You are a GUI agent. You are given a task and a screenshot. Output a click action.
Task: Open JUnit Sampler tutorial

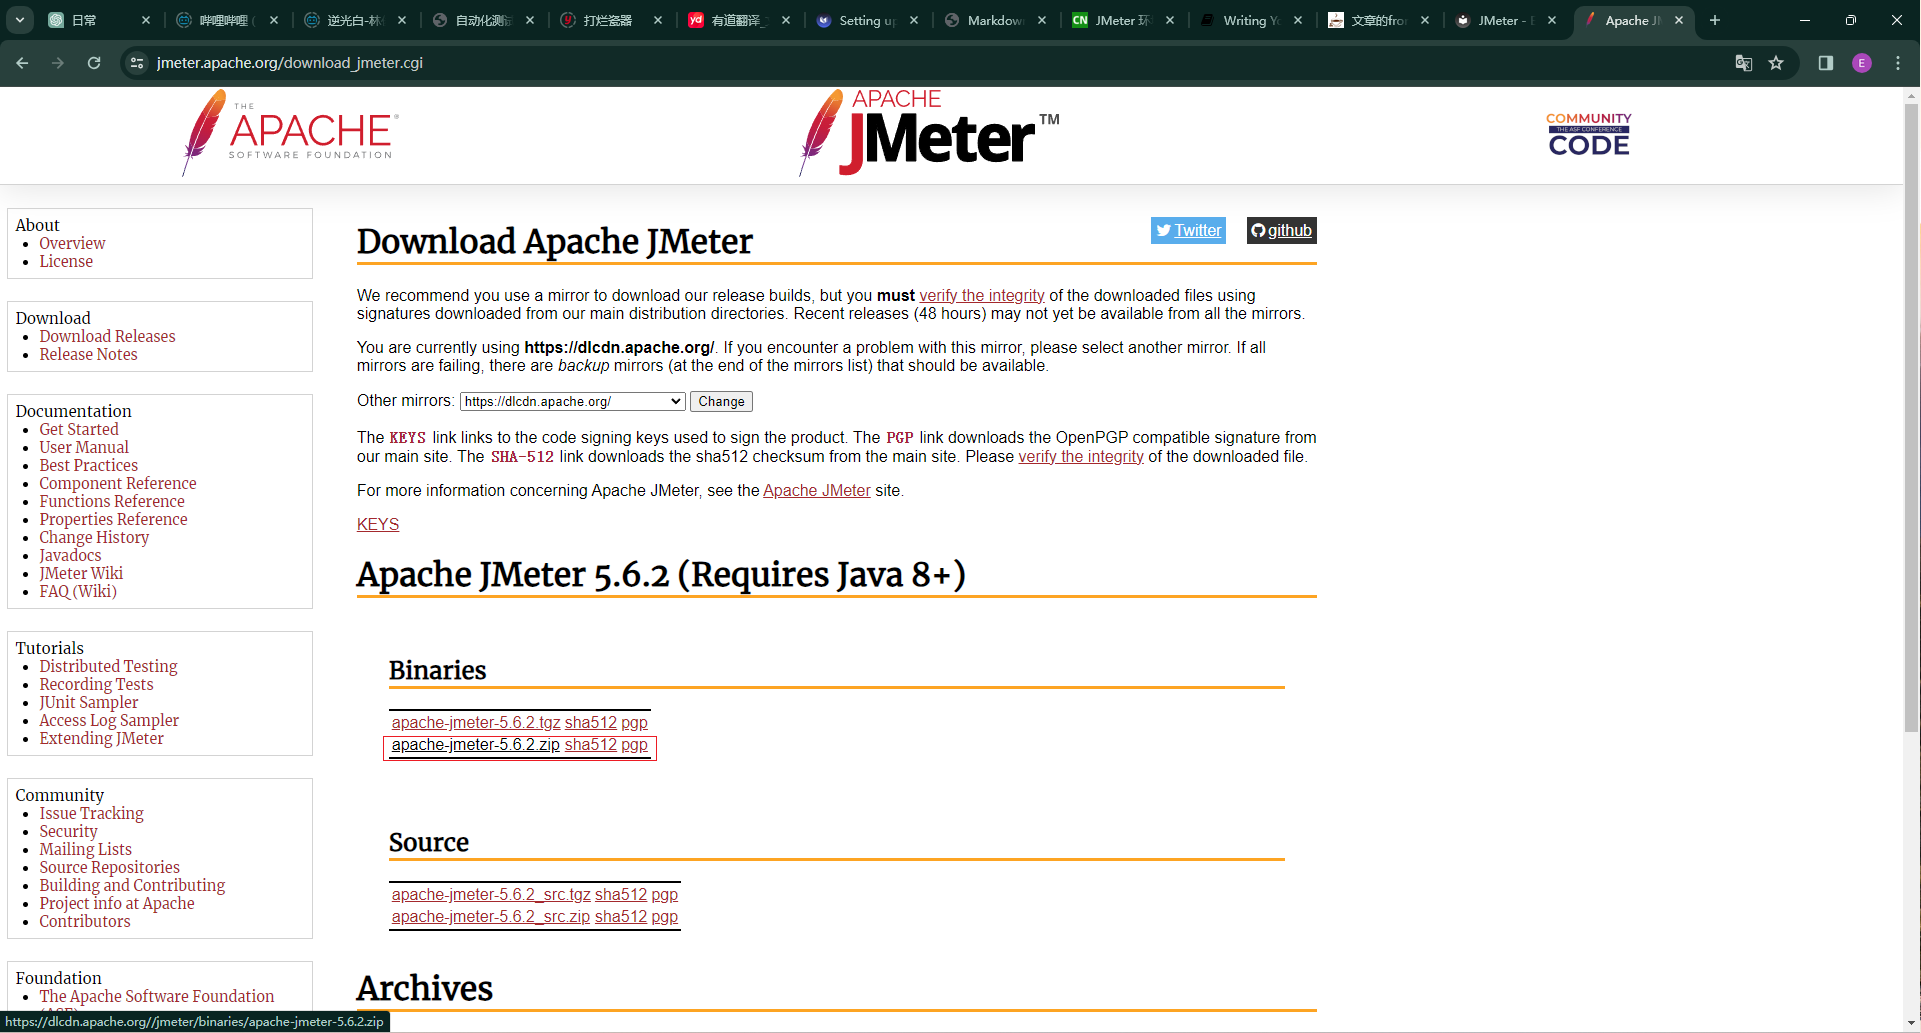click(x=88, y=702)
